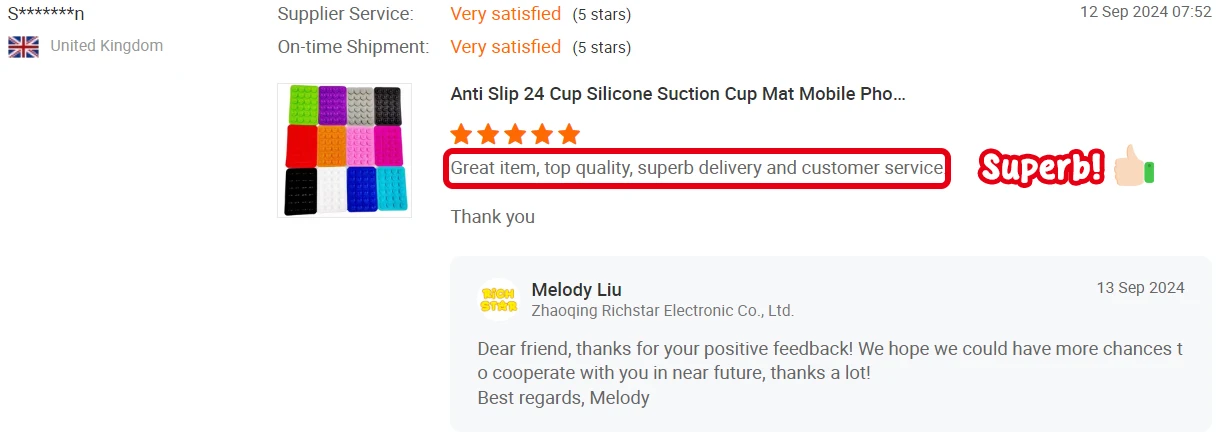Click Zhaoqing Richstar Electronic Co., Ltd. company name
The width and height of the screenshot is (1224, 445).
[x=662, y=311]
